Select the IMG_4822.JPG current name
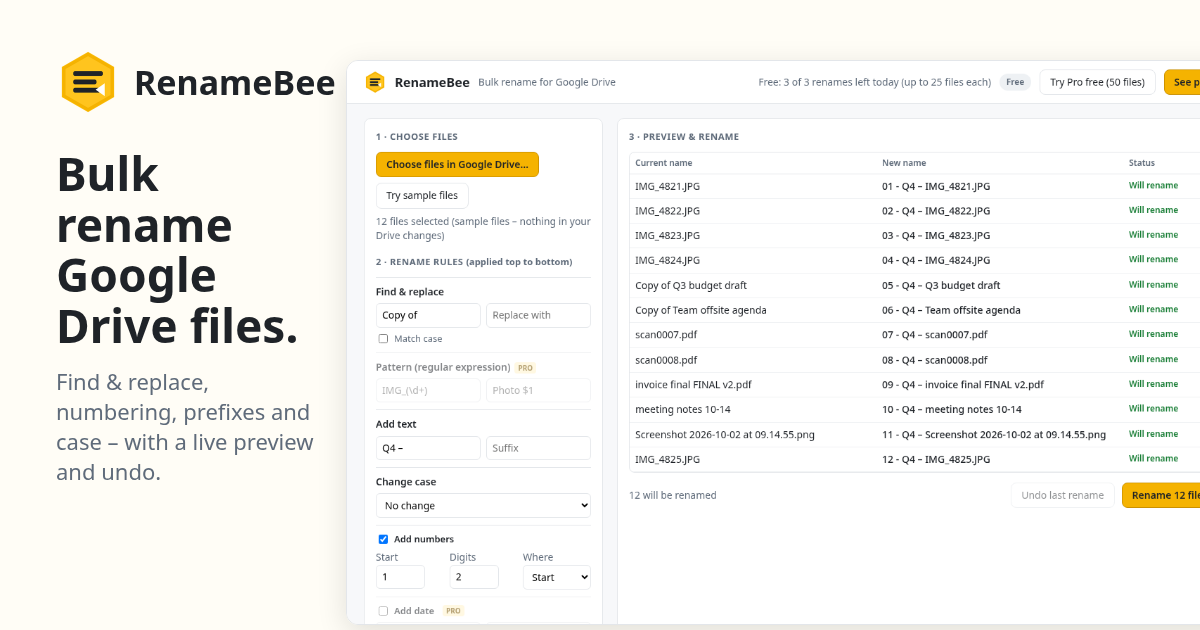 point(667,211)
